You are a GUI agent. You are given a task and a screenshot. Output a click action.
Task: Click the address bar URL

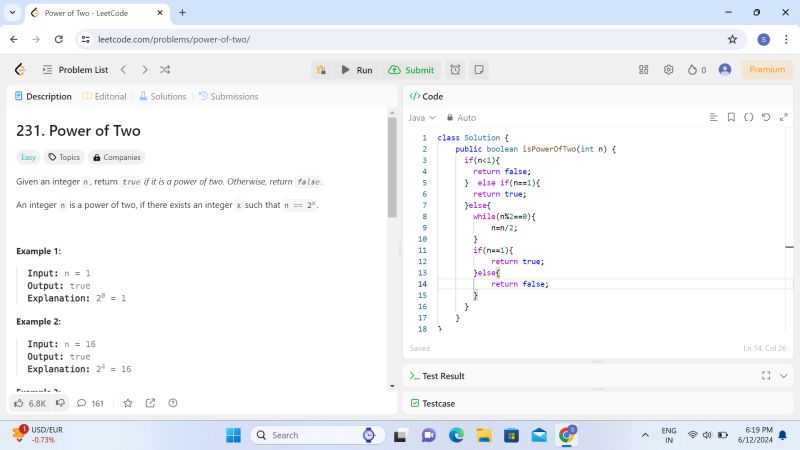point(174,39)
